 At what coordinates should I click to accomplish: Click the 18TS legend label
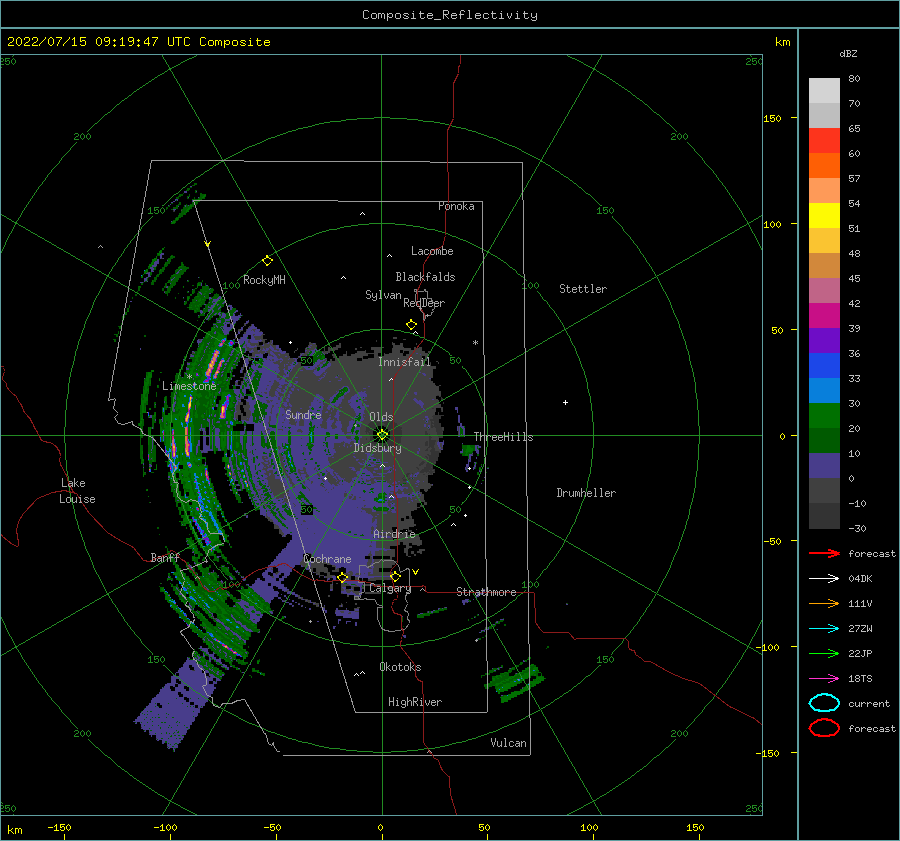pos(860,679)
